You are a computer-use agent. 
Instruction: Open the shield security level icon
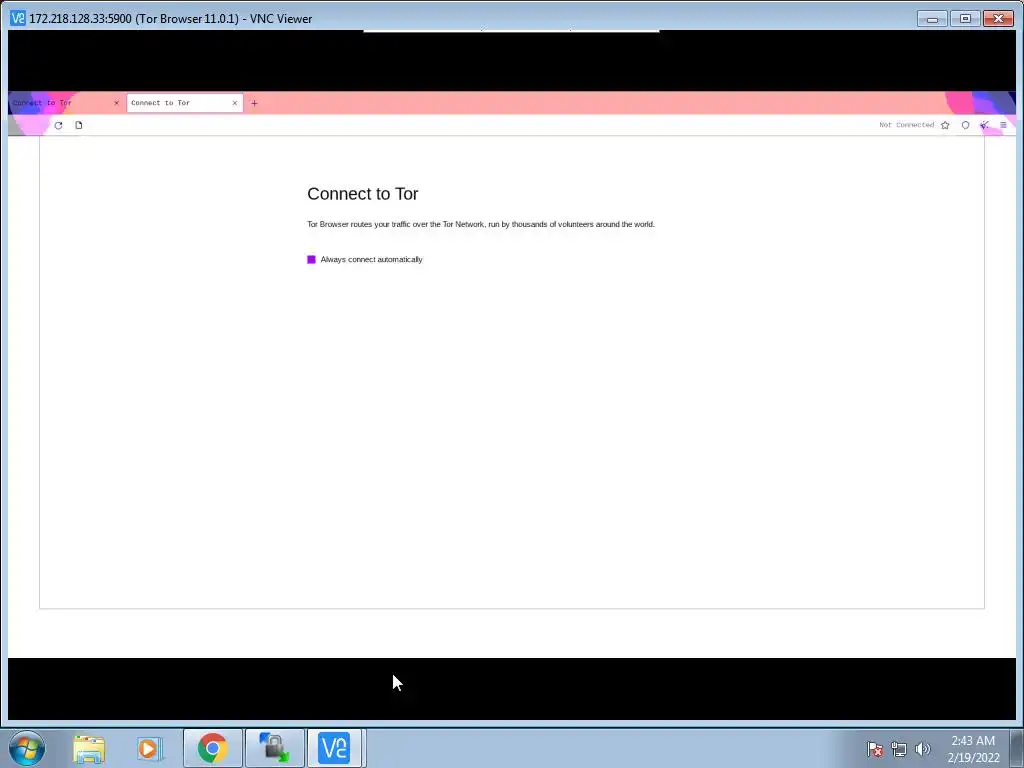[x=965, y=125]
